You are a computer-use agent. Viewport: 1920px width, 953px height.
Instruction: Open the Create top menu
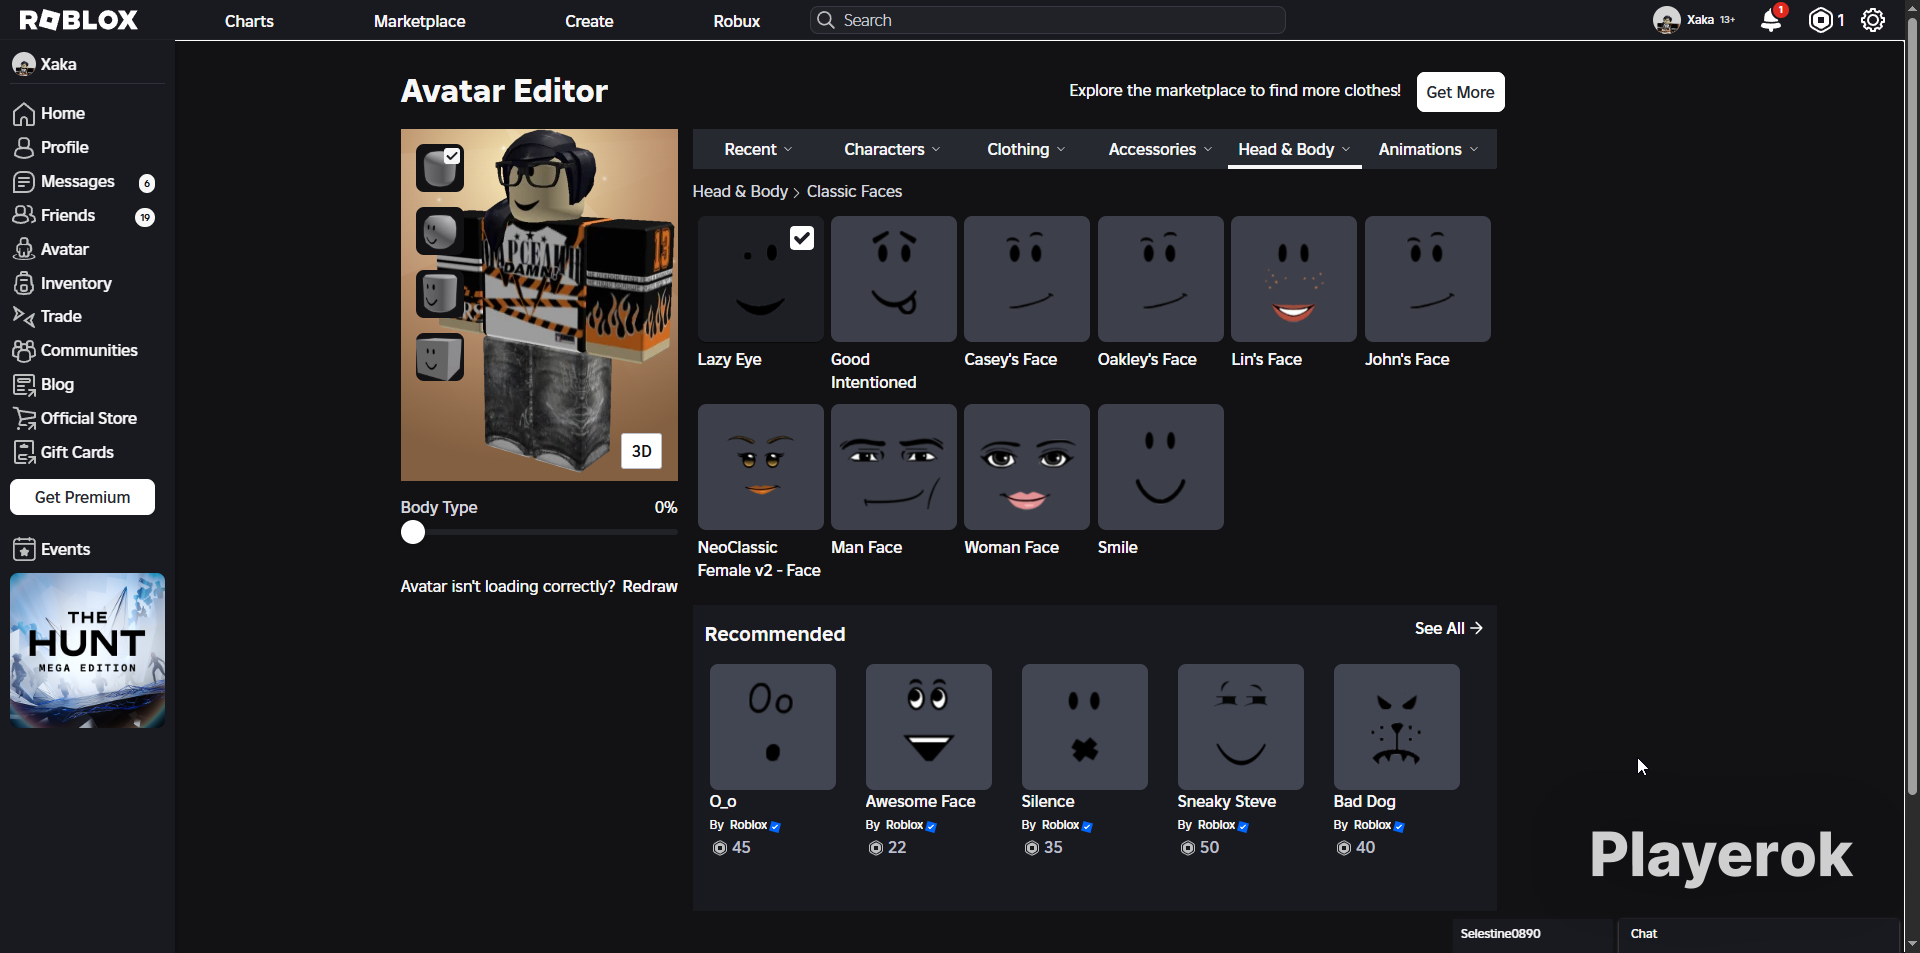click(x=589, y=21)
